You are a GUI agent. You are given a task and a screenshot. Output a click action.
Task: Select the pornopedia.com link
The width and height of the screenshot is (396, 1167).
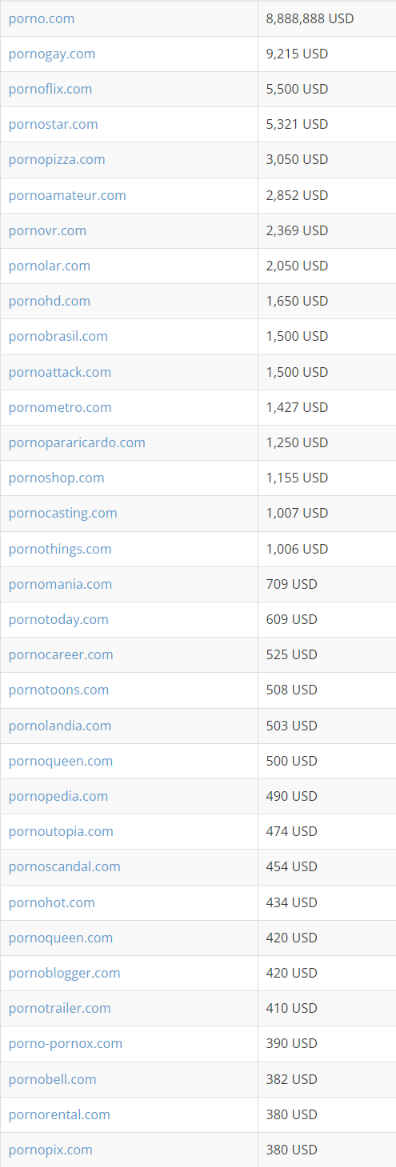click(x=58, y=796)
